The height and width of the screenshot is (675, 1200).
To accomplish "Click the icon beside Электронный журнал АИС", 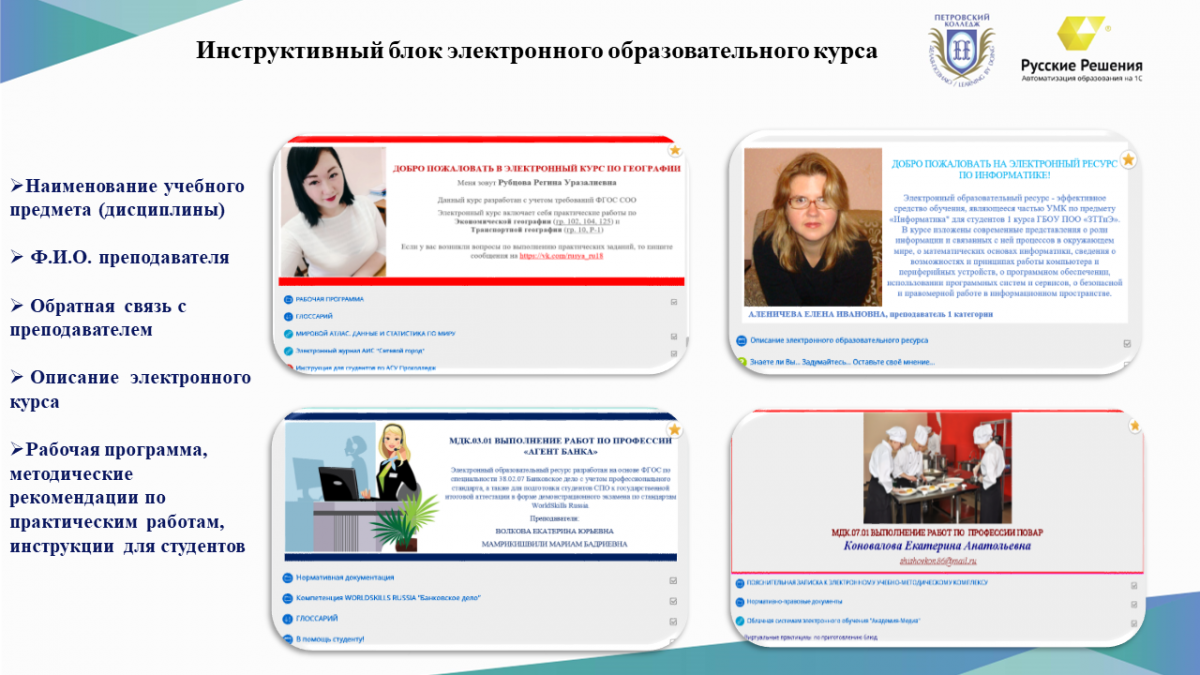I will click(x=288, y=352).
